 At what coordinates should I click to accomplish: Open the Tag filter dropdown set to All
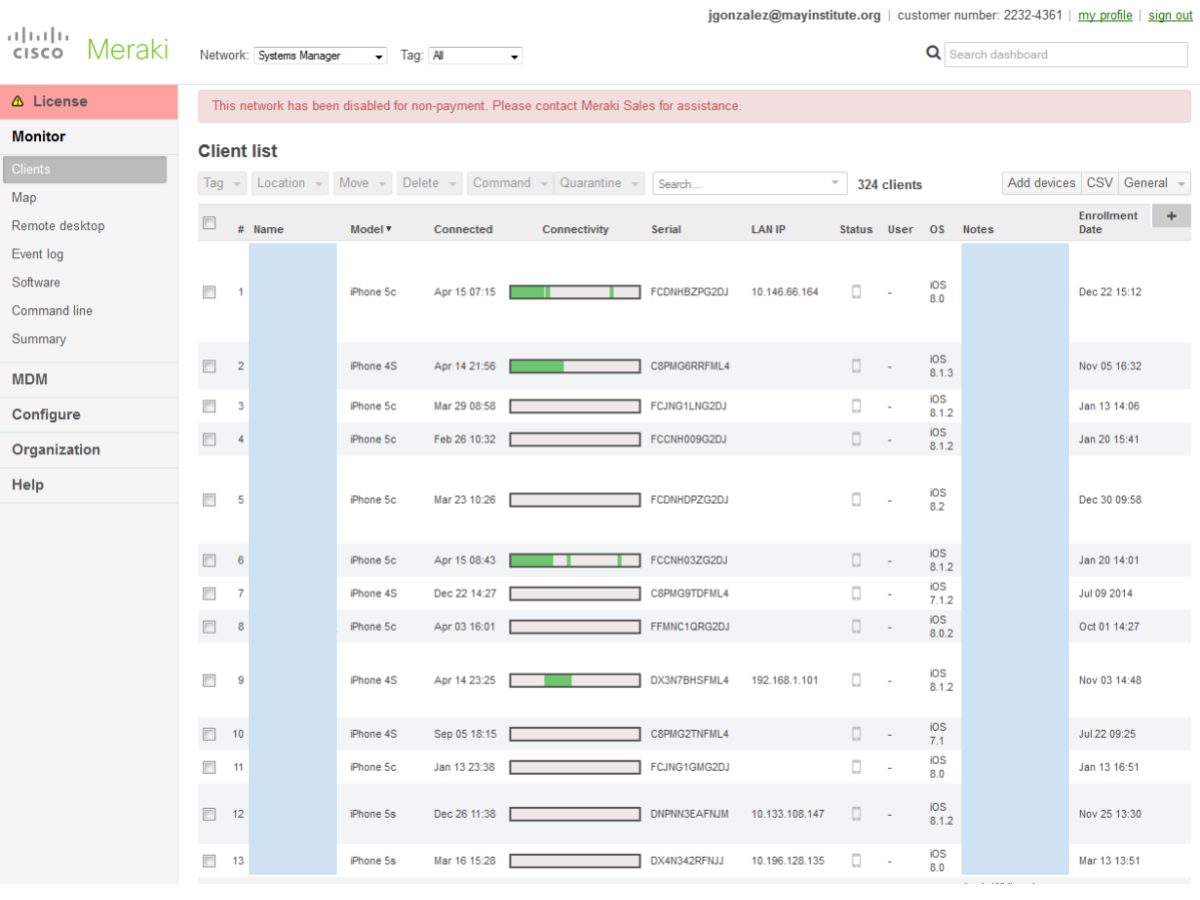(475, 56)
